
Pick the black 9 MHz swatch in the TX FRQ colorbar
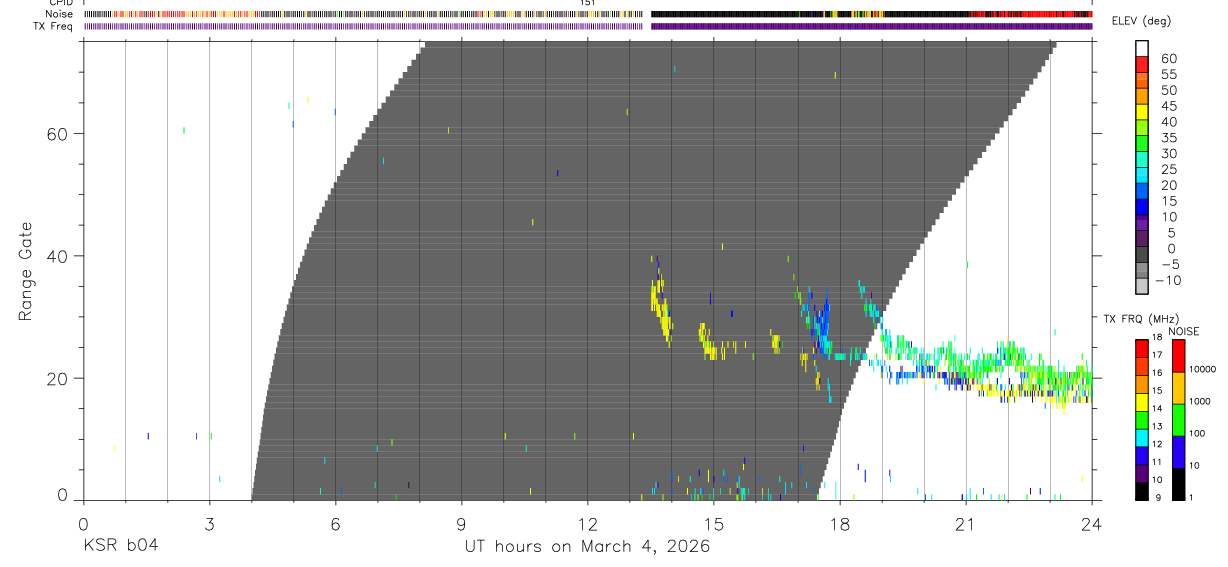pos(1142,492)
